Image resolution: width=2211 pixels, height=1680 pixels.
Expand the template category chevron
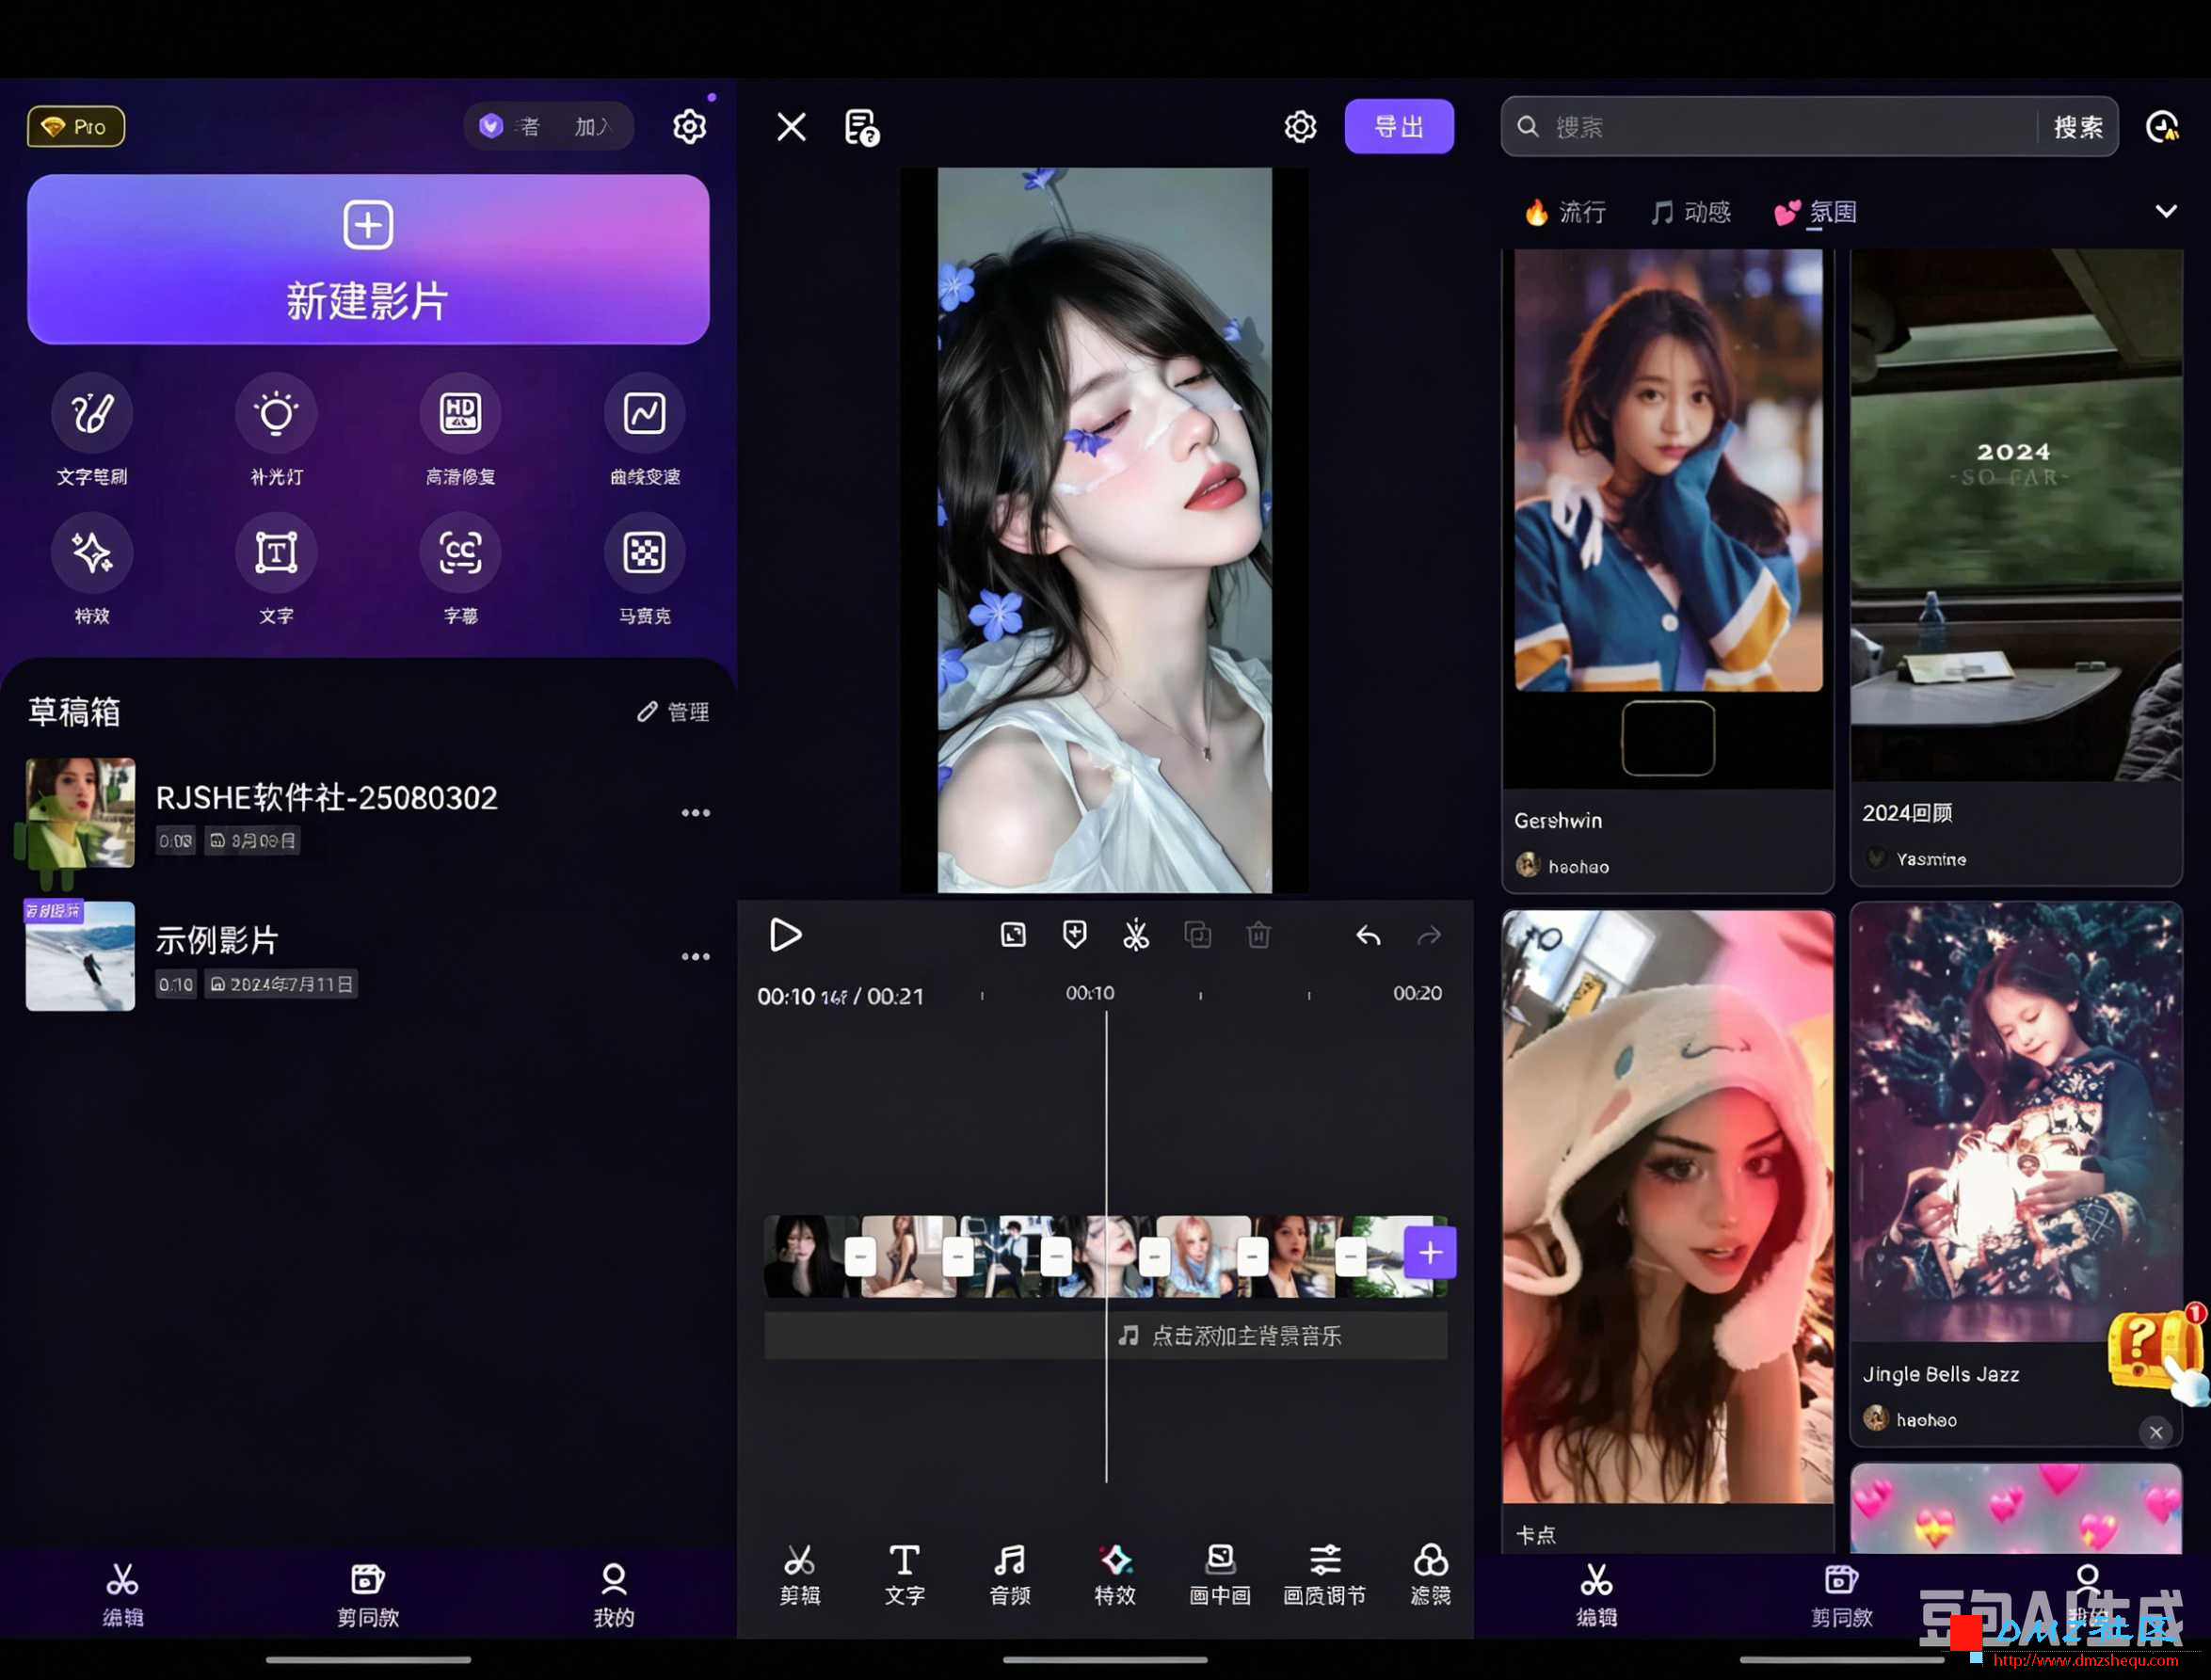click(x=2166, y=211)
